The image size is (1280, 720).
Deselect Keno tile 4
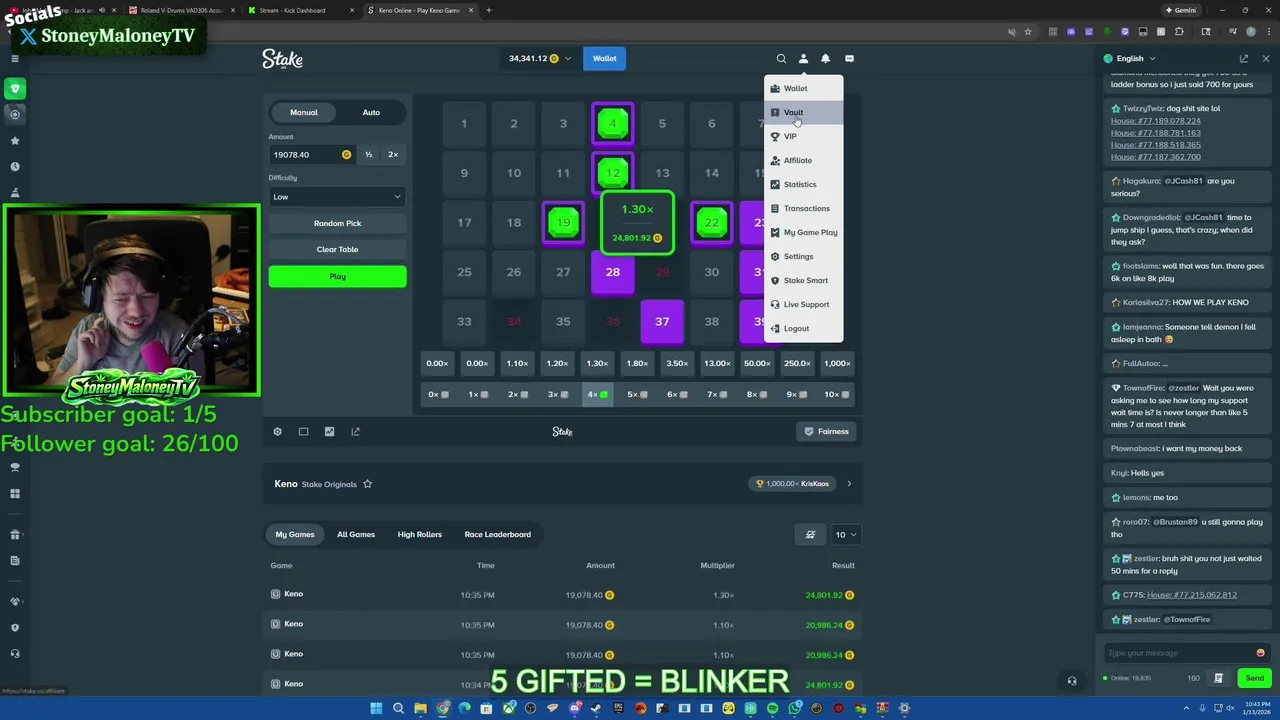point(613,124)
